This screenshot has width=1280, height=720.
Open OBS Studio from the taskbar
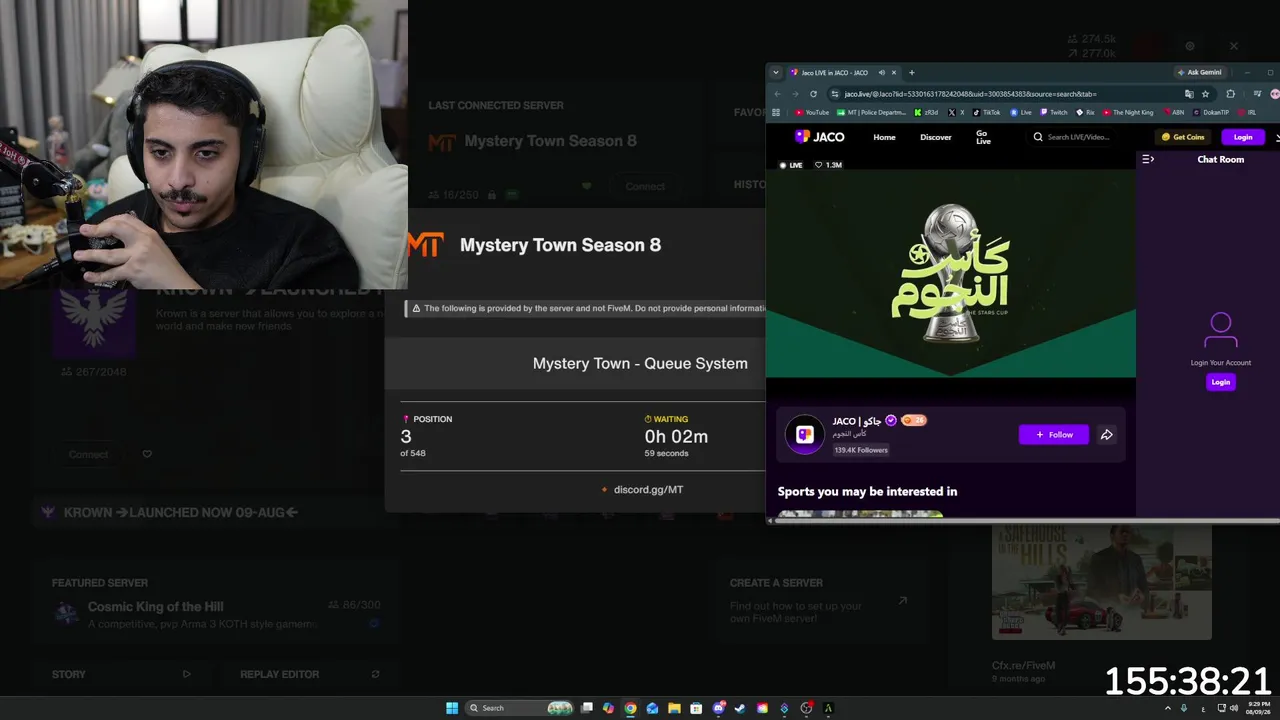pos(806,708)
